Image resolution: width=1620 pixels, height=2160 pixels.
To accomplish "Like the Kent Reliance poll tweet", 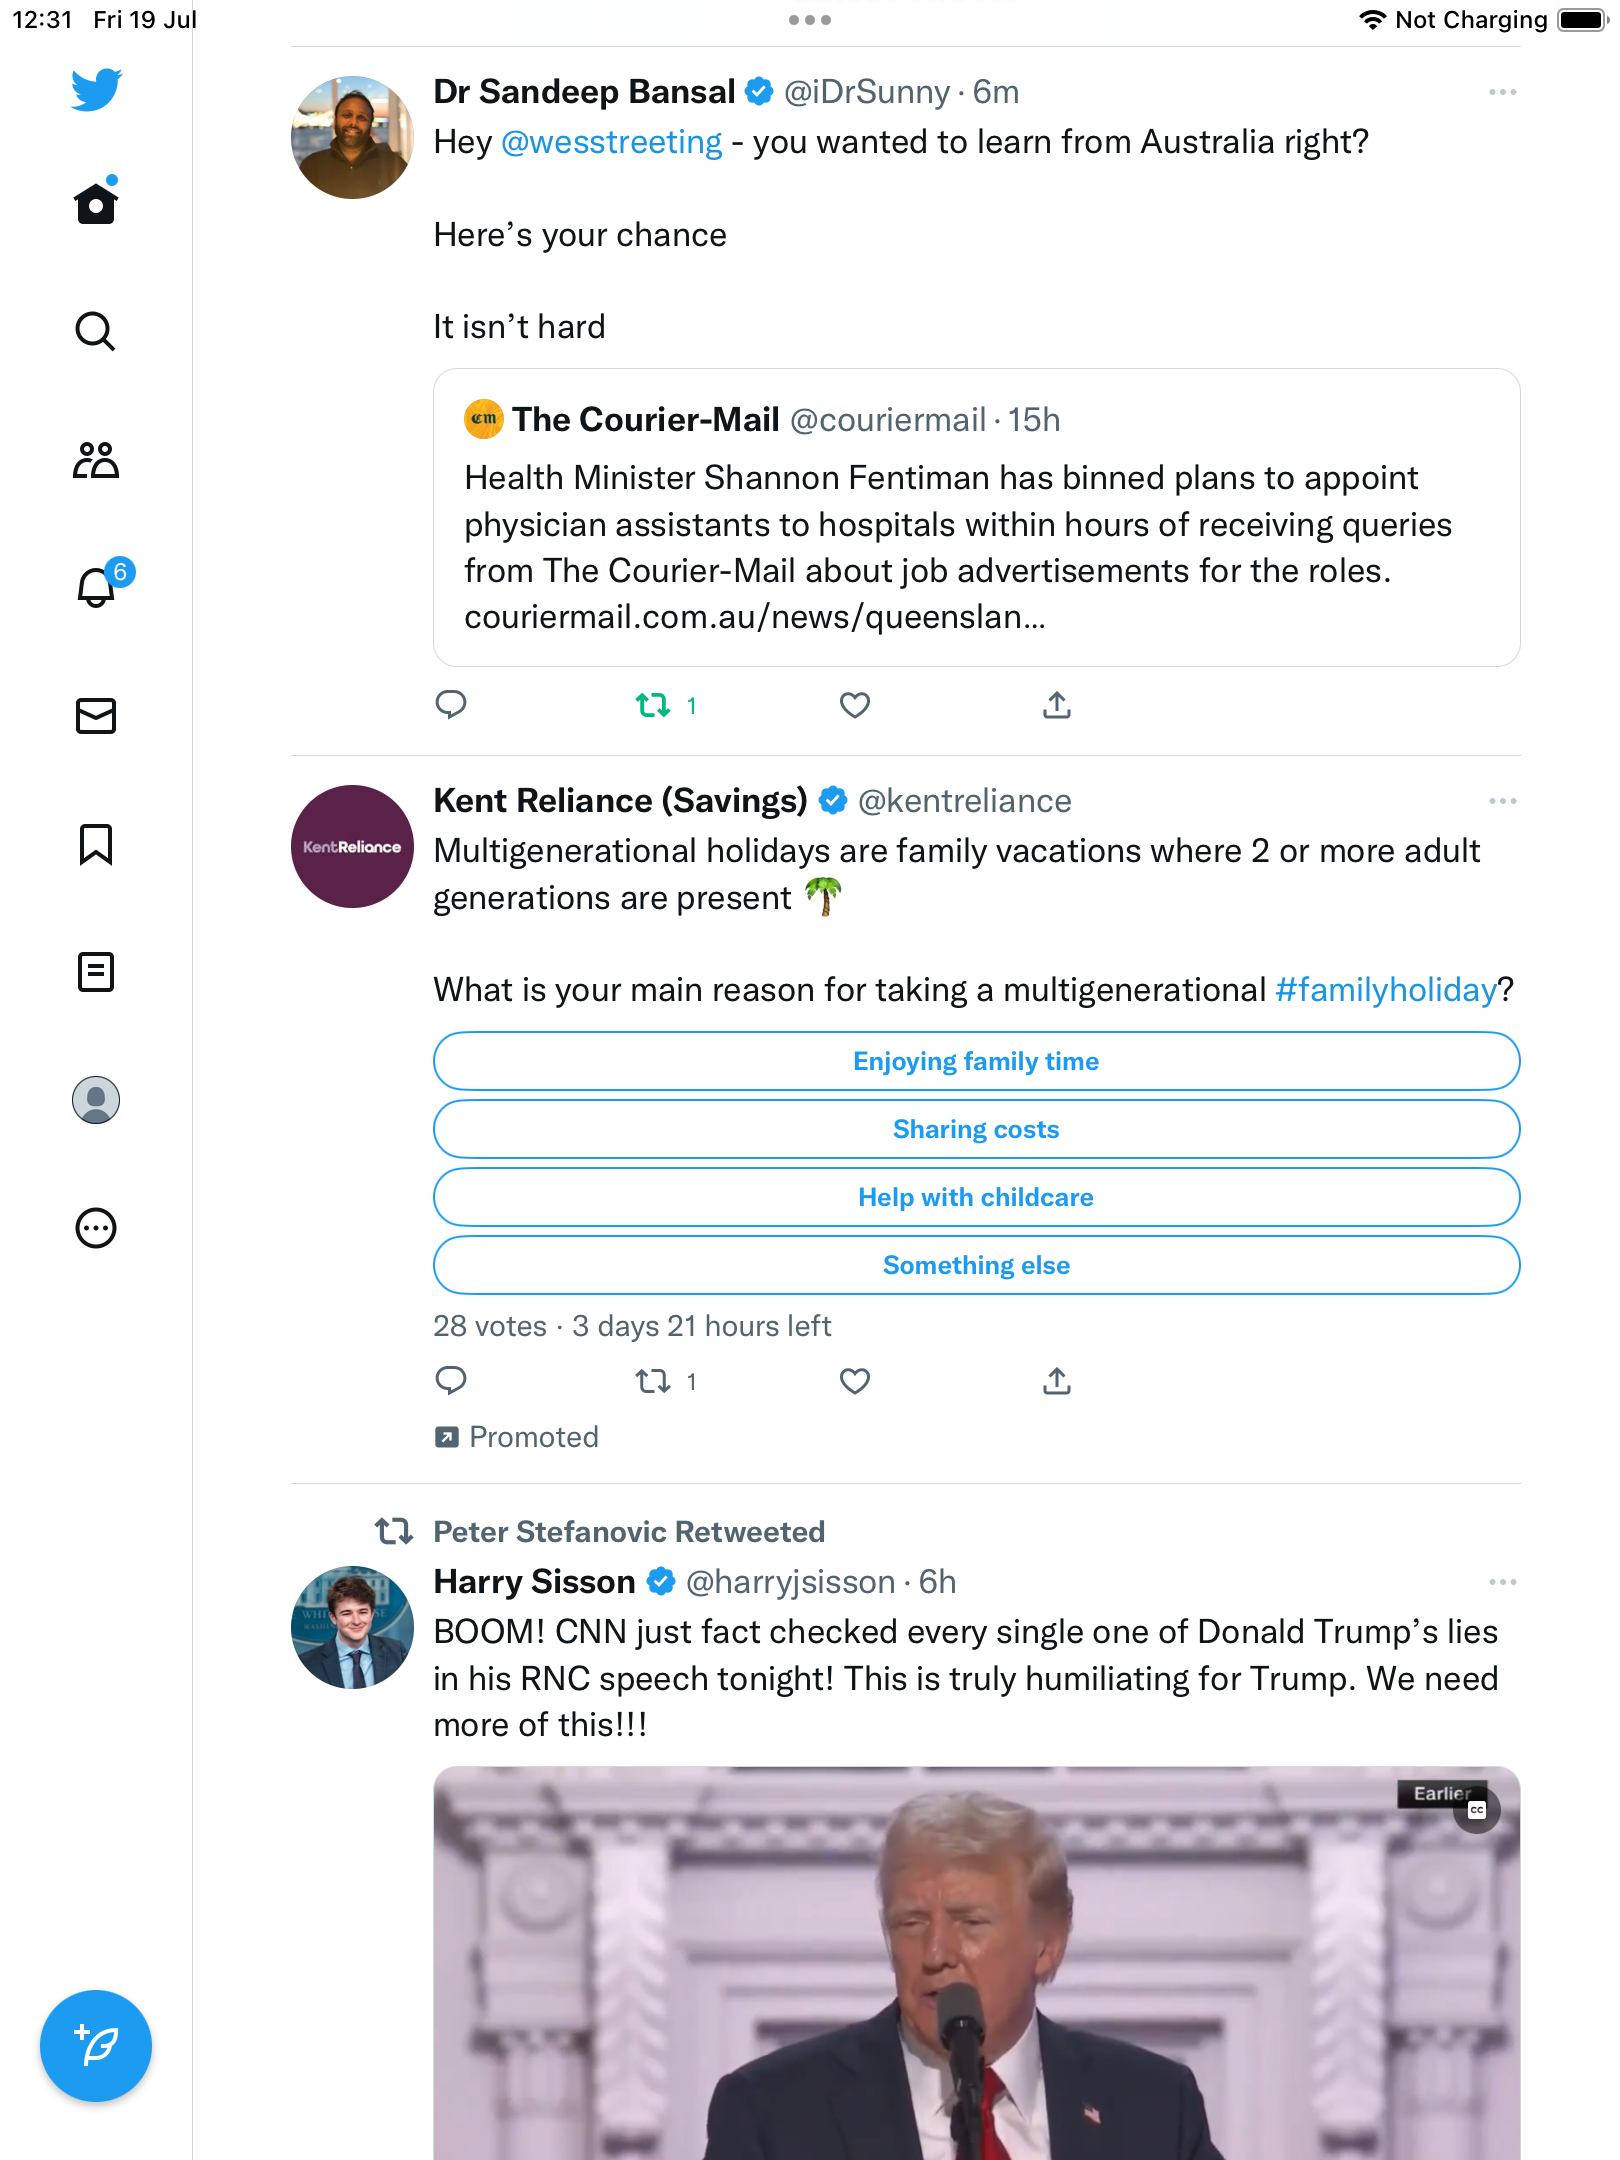I will (854, 1382).
